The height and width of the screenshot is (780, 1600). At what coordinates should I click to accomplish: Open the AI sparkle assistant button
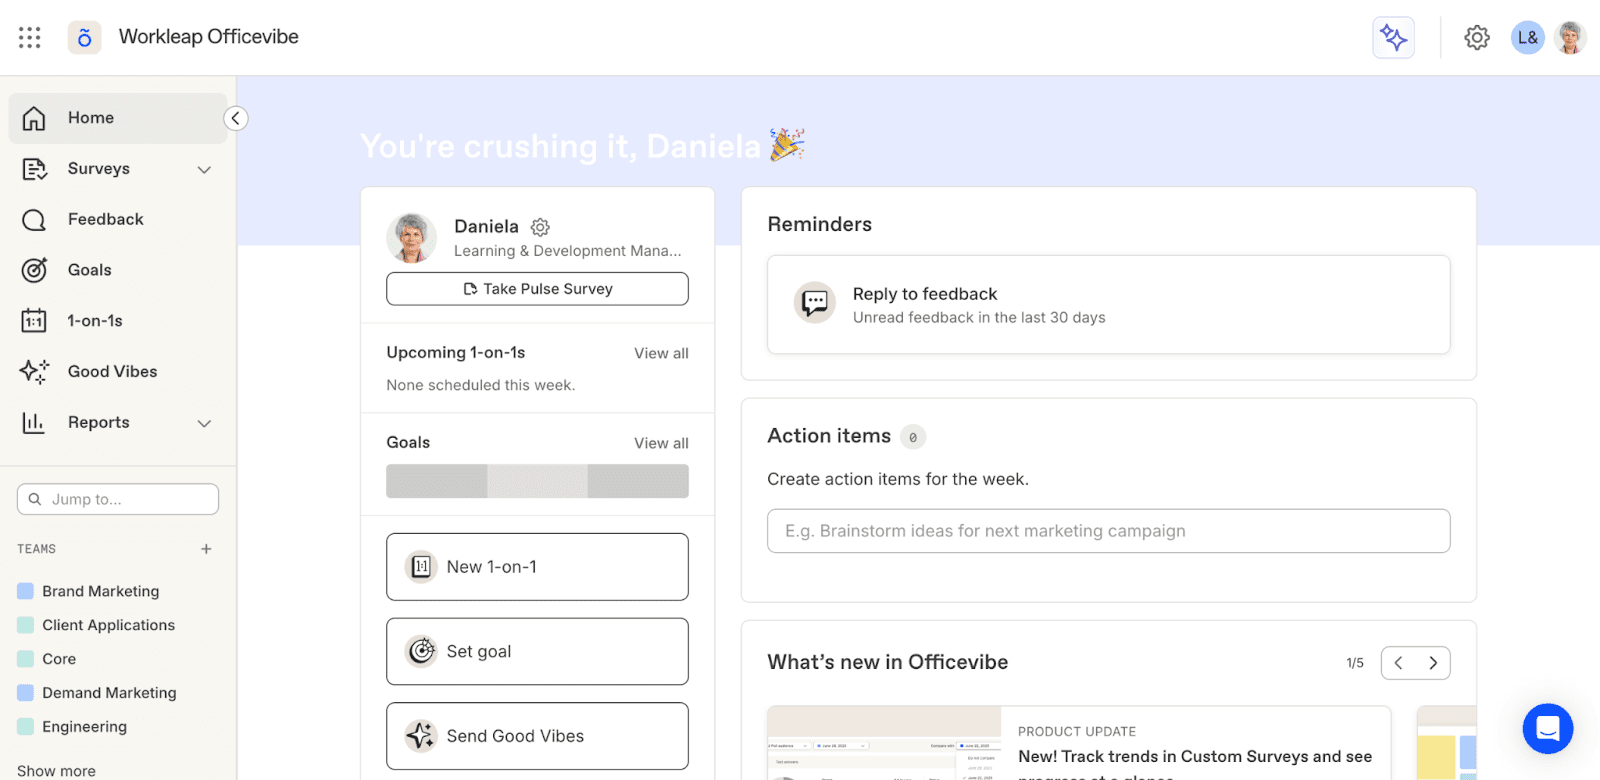[x=1393, y=38]
